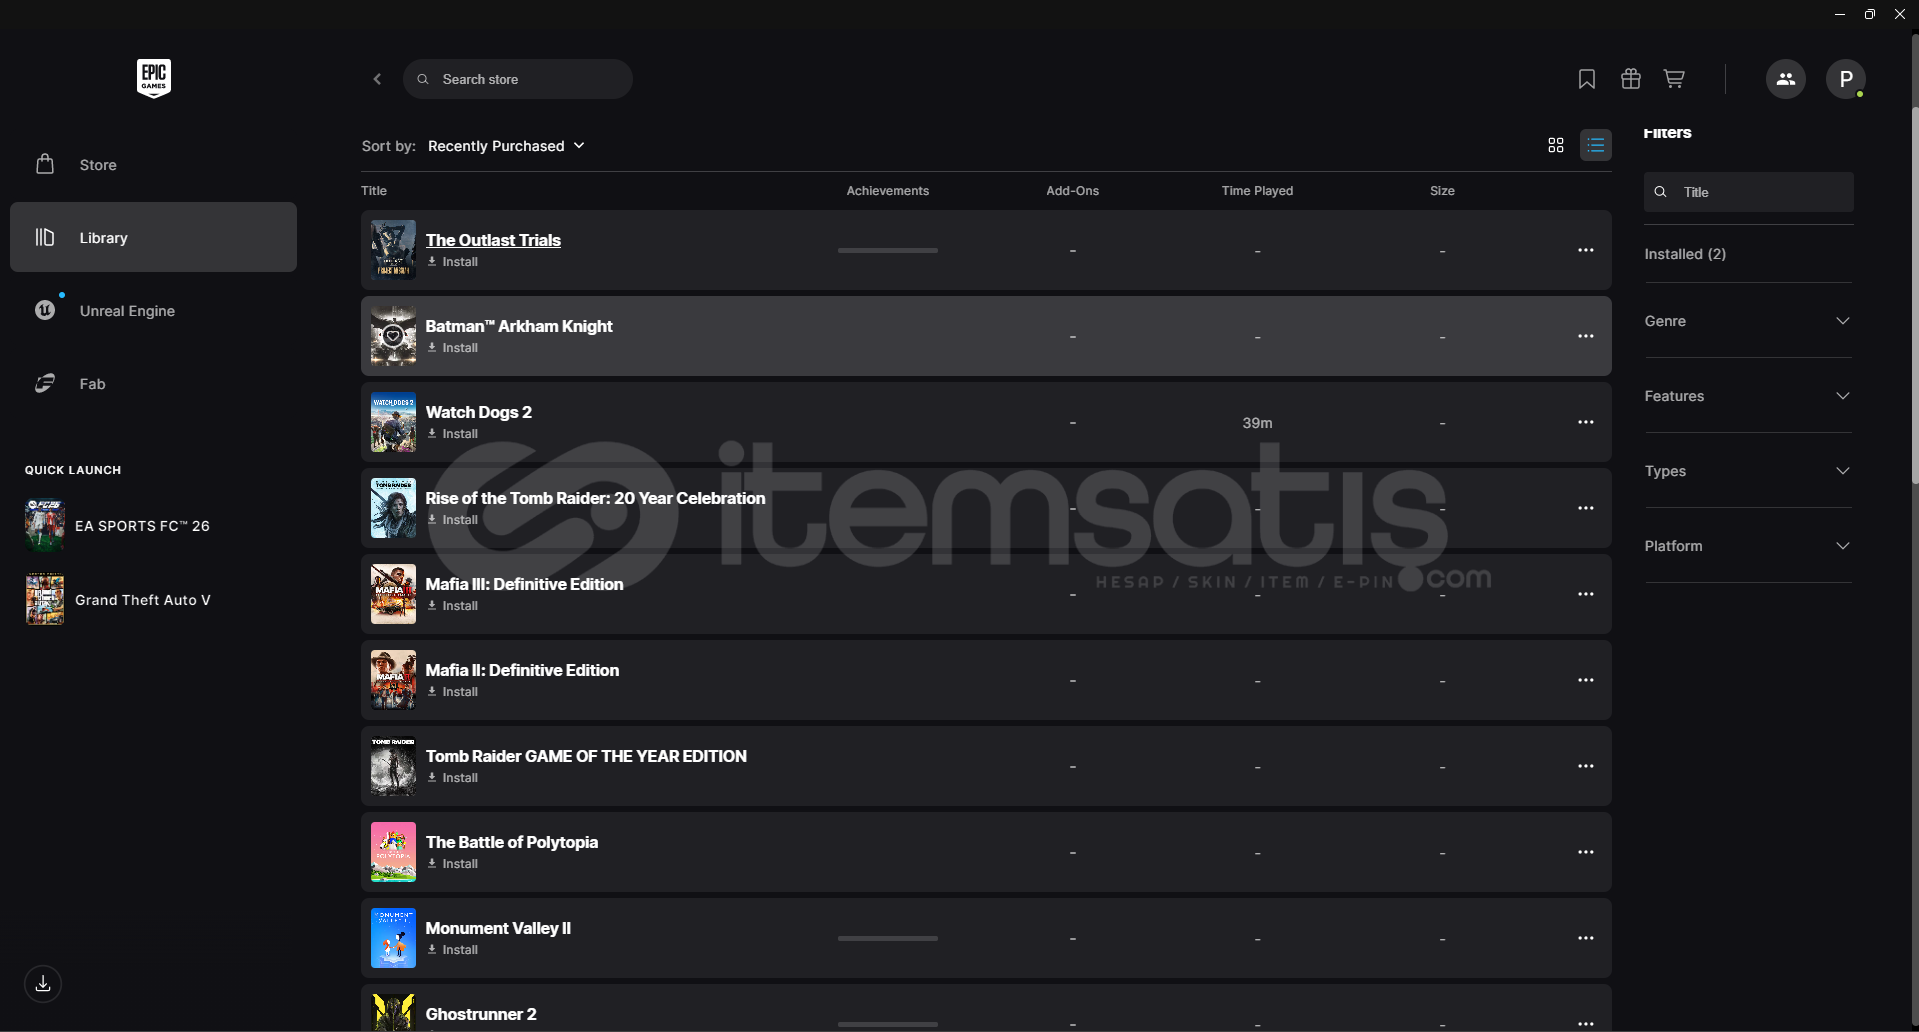Install The Outlast Trials
The width and height of the screenshot is (1919, 1032).
pyautogui.click(x=453, y=262)
